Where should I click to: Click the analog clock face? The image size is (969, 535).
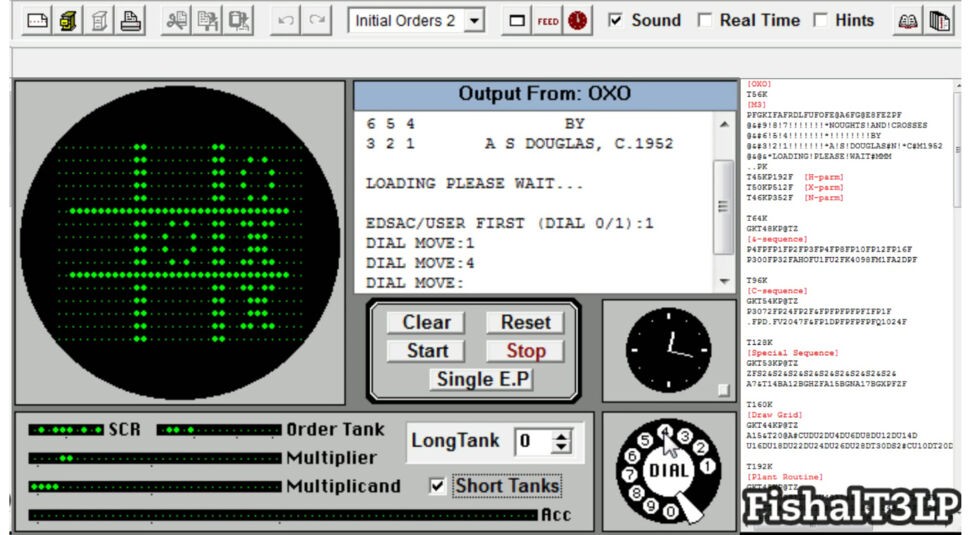click(668, 350)
